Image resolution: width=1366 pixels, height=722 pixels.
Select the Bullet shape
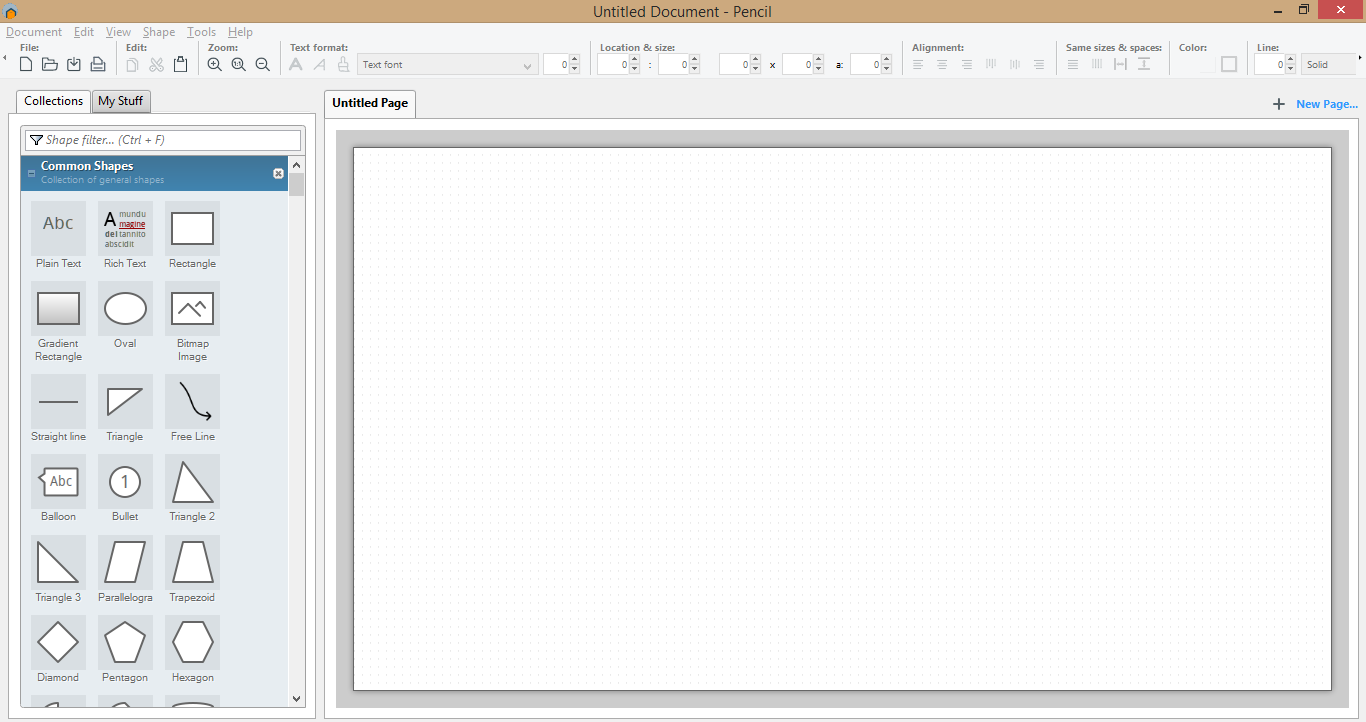[x=125, y=489]
